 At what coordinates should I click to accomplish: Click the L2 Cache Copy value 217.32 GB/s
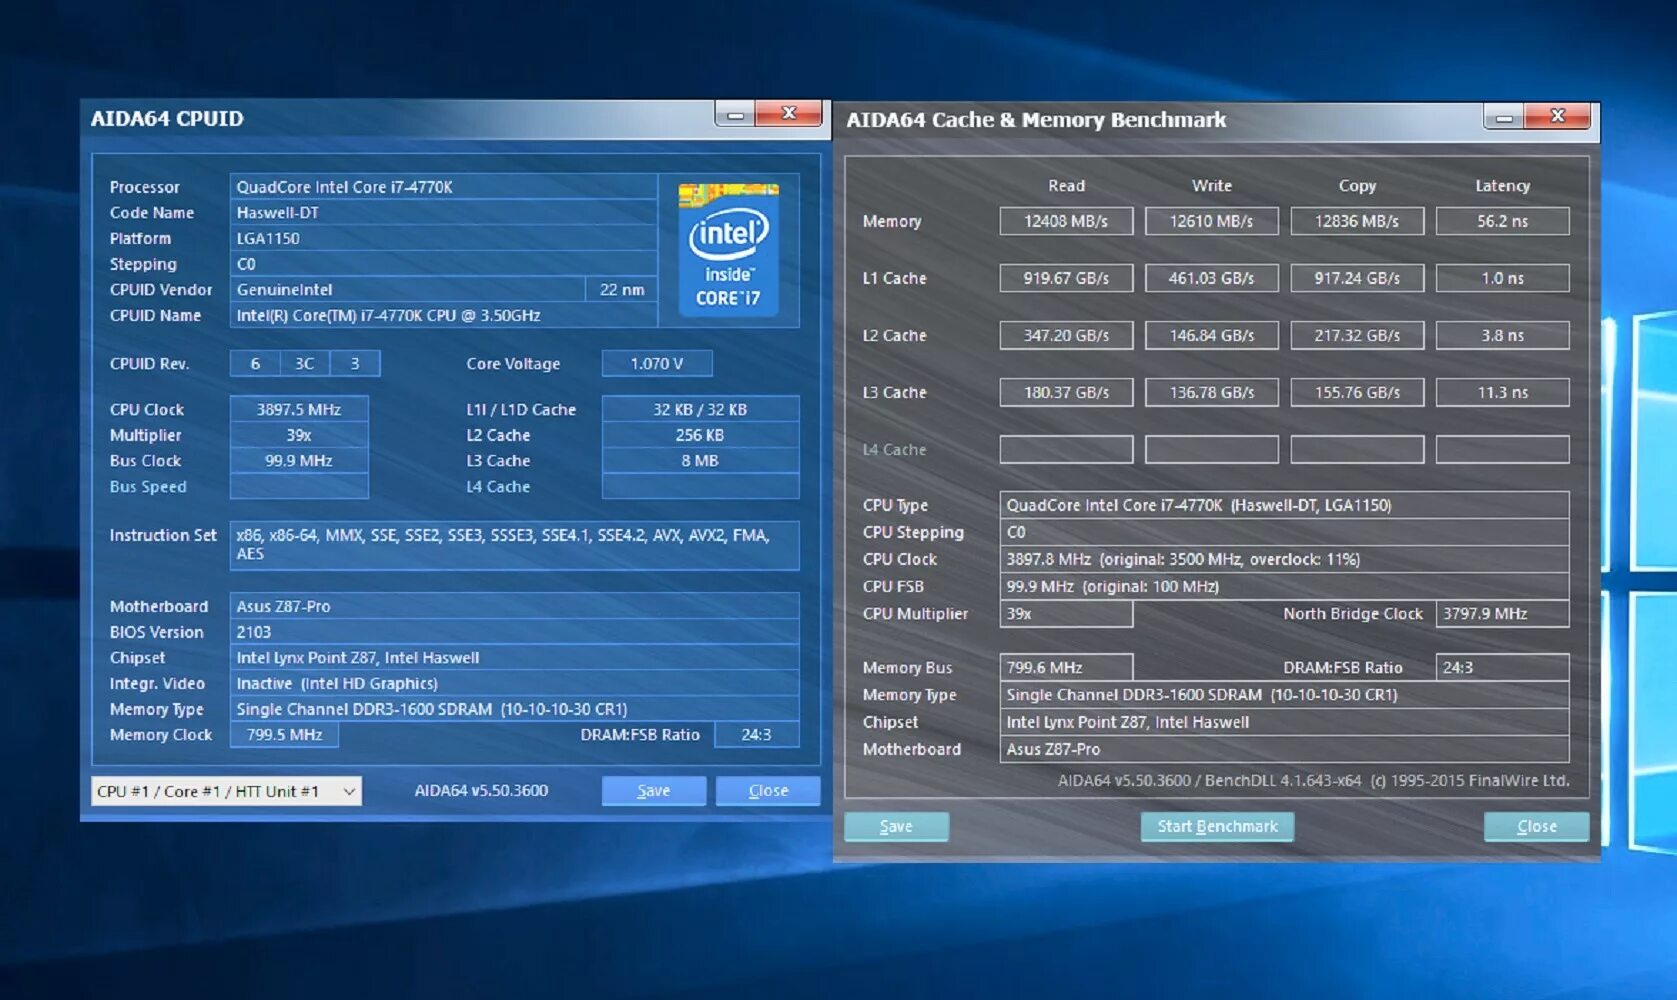pyautogui.click(x=1357, y=335)
